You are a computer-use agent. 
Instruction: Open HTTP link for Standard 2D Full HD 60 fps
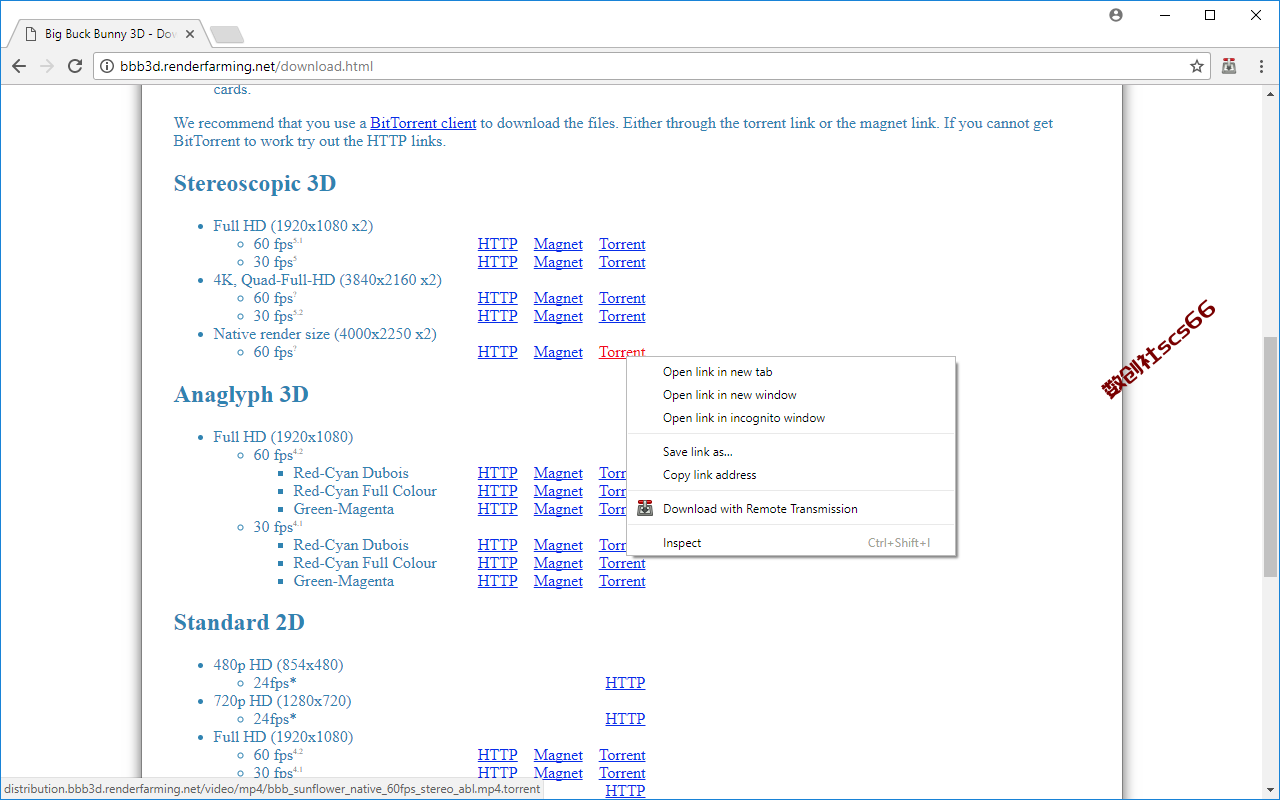click(497, 755)
